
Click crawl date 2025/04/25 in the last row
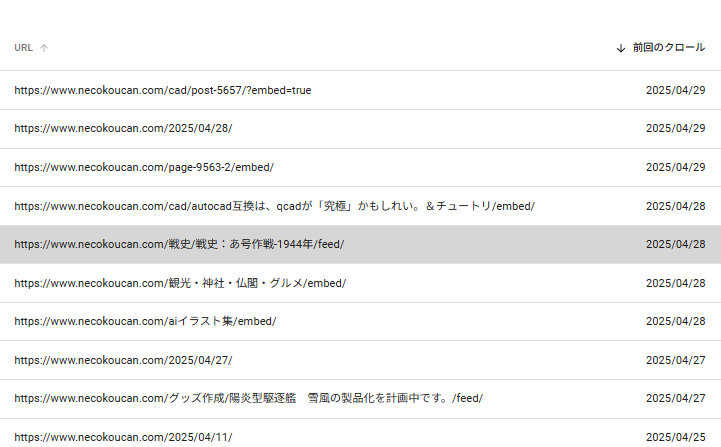675,437
